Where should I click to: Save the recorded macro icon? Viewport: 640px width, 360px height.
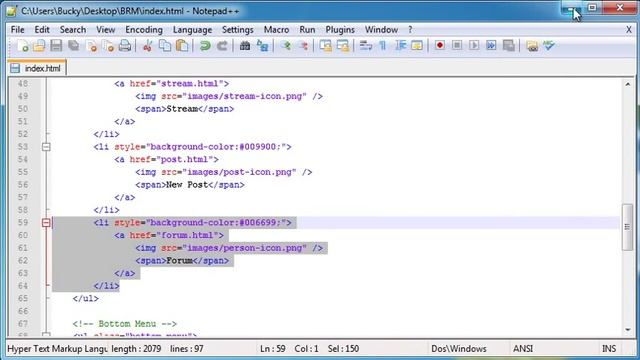[x=509, y=45]
